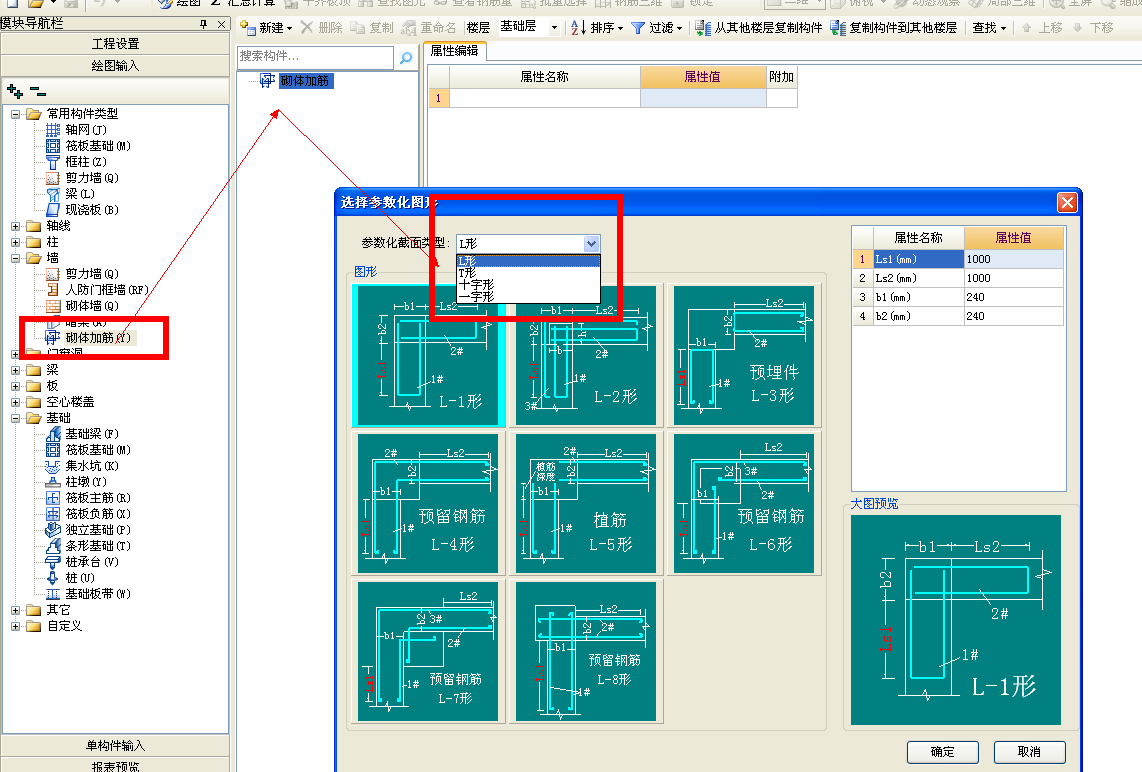Screen dimensions: 1142x772
Task: Click the collapse-all minus icon in navigation panel
Action: tap(37, 91)
